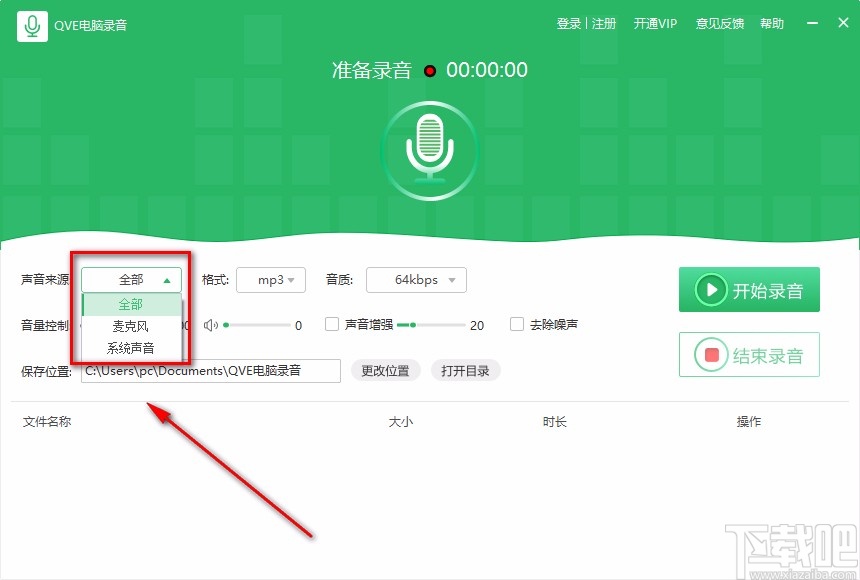Enable the 声音增强 checkbox
The height and width of the screenshot is (580, 860).
pyautogui.click(x=332, y=325)
